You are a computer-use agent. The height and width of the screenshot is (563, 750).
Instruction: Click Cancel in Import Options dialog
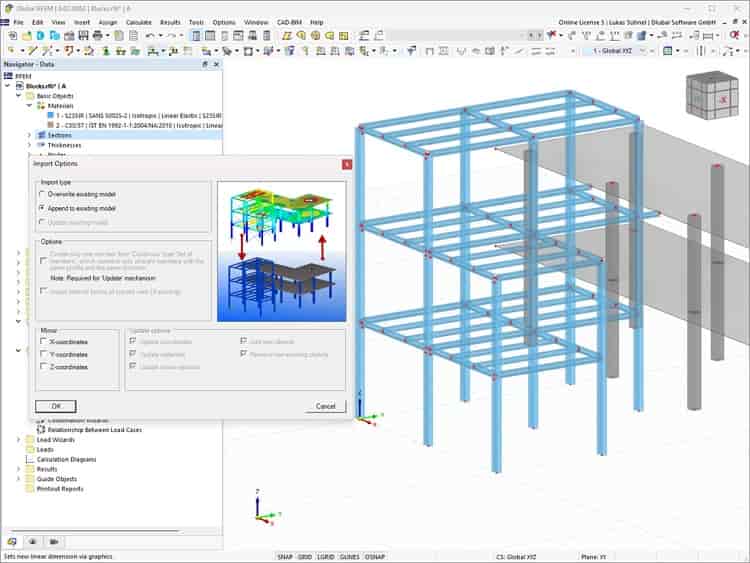click(325, 406)
